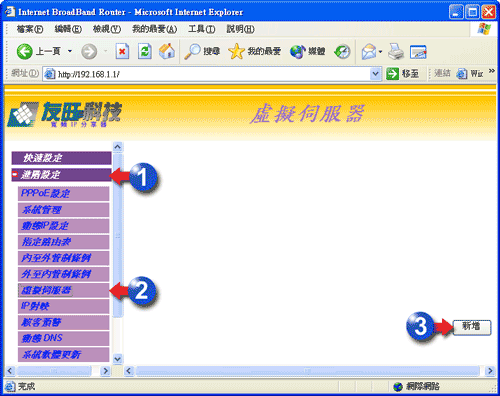Click the 新增 button

point(472,327)
